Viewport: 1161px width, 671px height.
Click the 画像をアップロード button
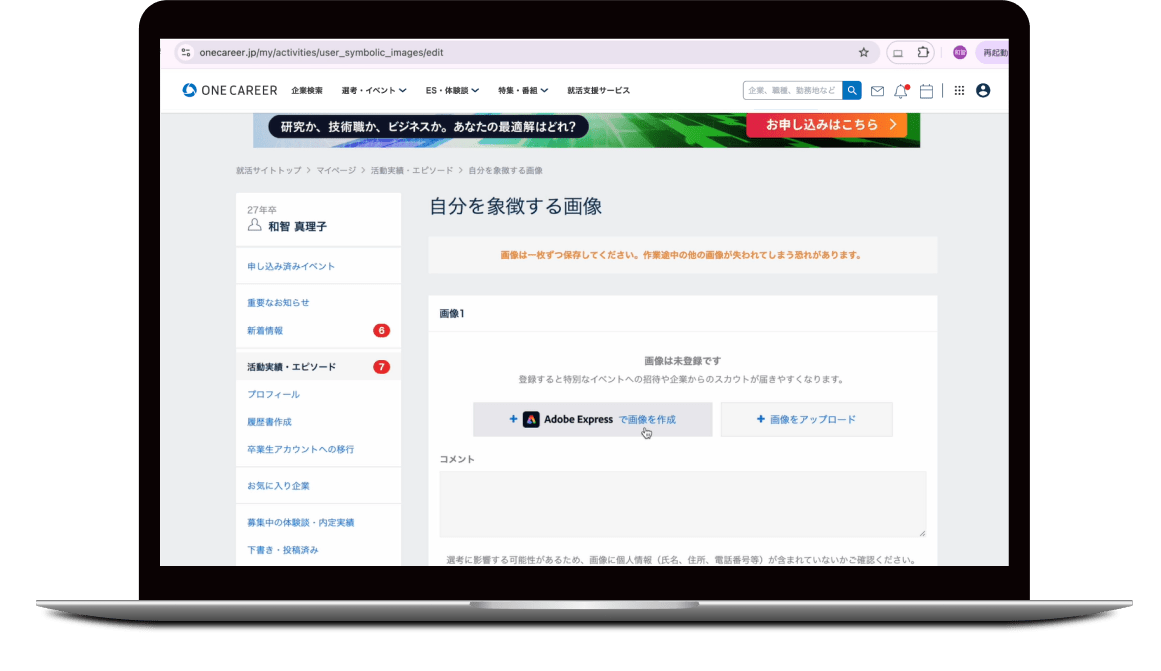pyautogui.click(x=806, y=420)
